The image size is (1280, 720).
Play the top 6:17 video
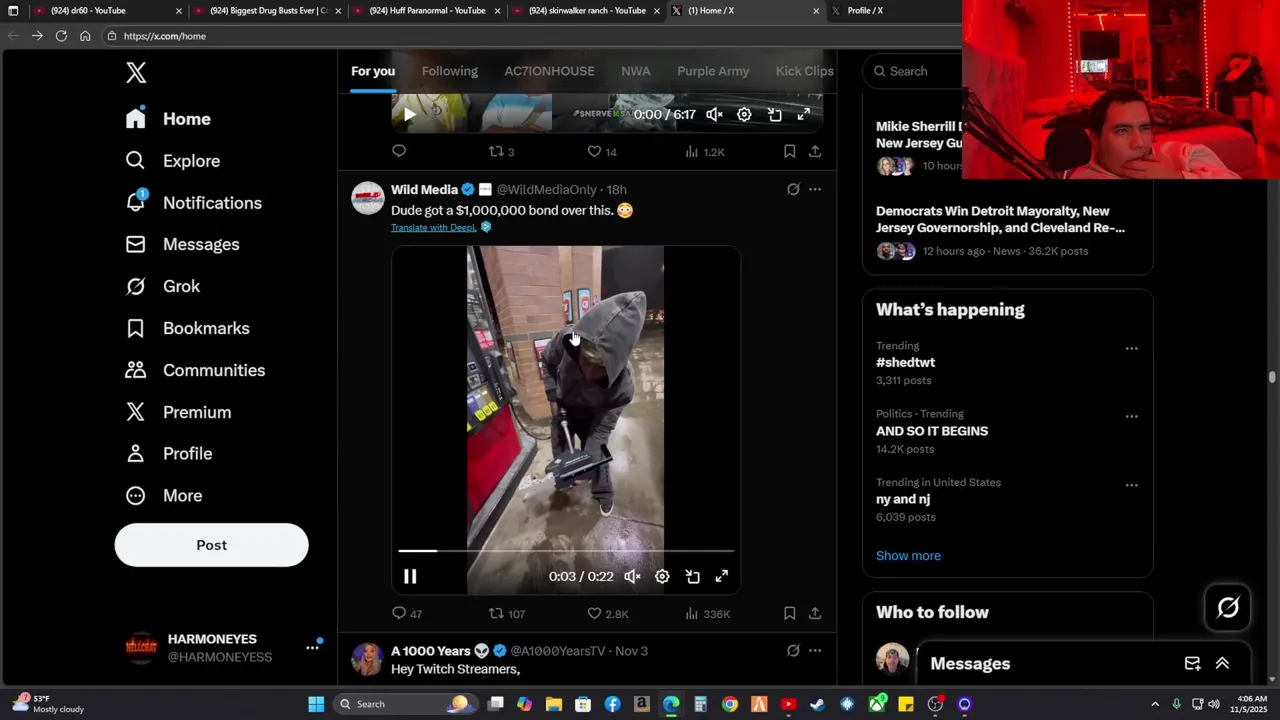[410, 114]
